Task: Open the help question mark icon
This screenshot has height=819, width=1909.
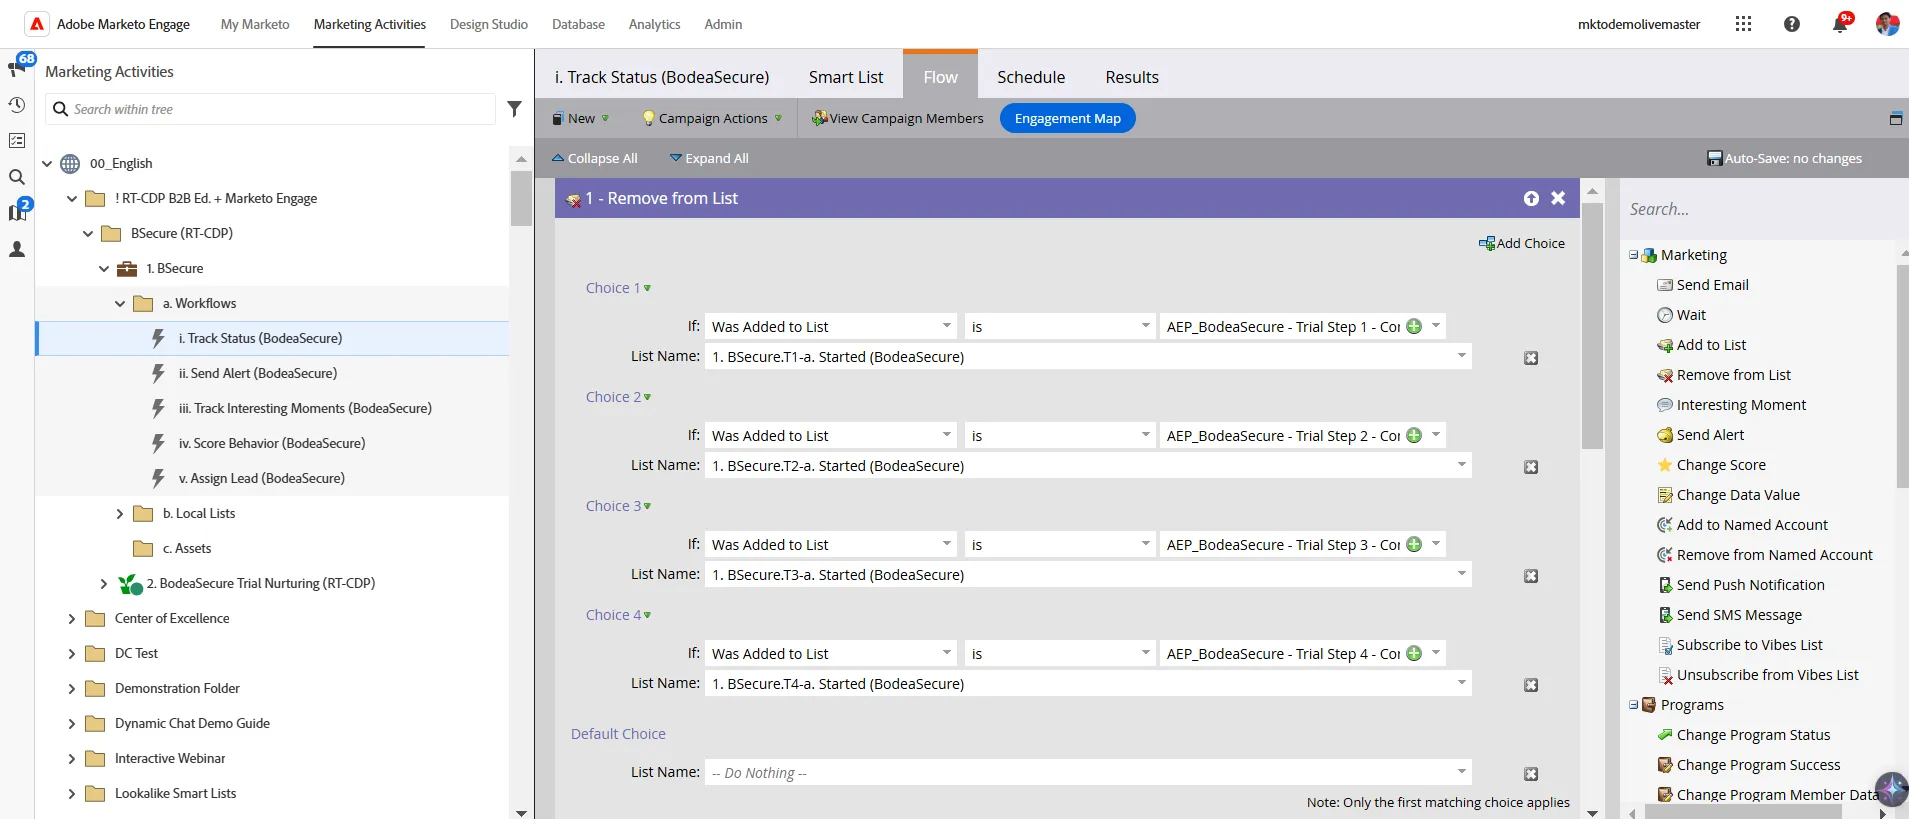Action: click(1792, 24)
